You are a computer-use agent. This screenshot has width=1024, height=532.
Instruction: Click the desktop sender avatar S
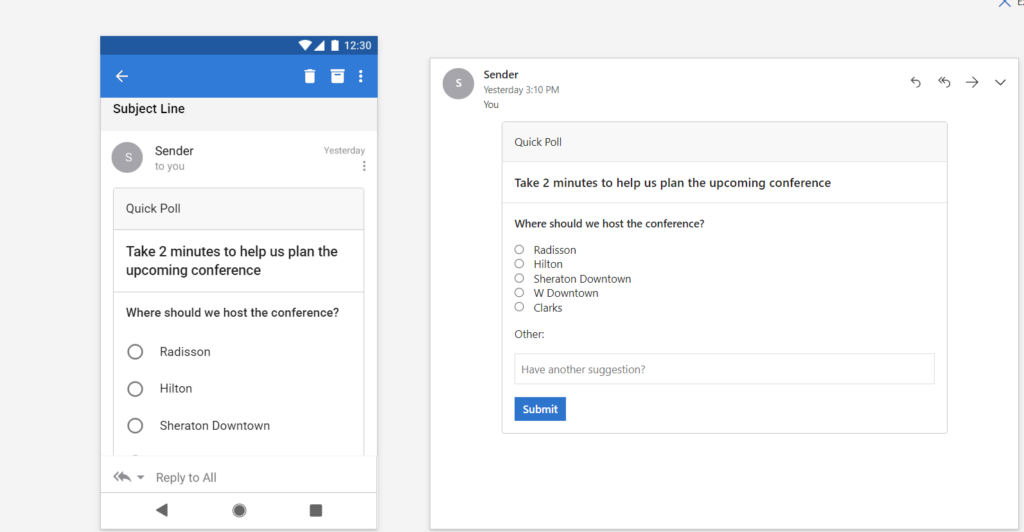pos(458,84)
